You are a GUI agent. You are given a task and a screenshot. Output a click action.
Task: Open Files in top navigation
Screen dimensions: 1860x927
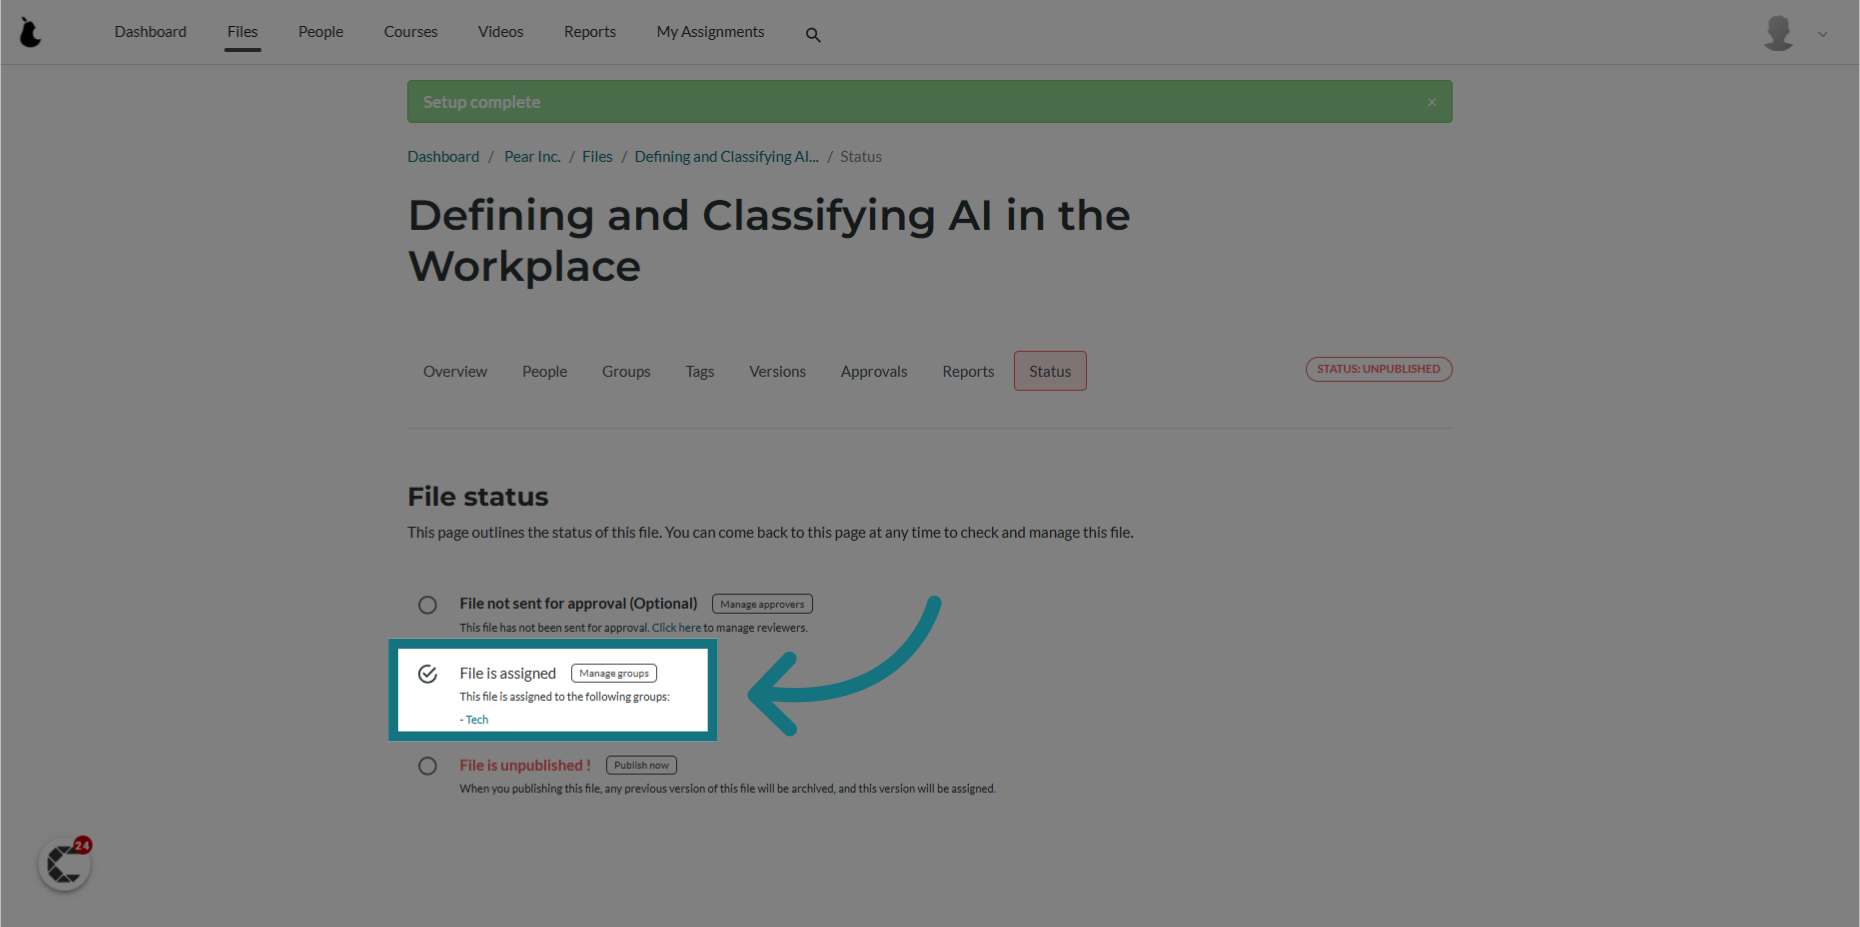242,32
